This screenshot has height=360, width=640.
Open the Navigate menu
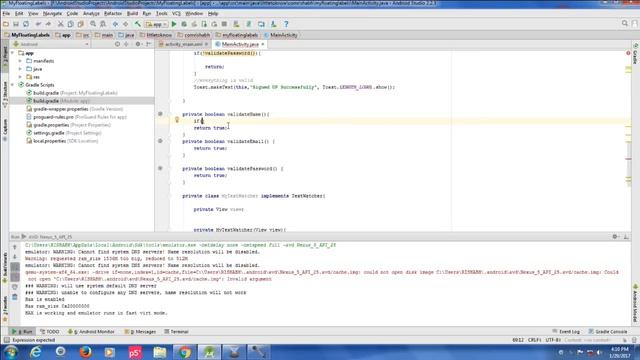tap(52, 13)
